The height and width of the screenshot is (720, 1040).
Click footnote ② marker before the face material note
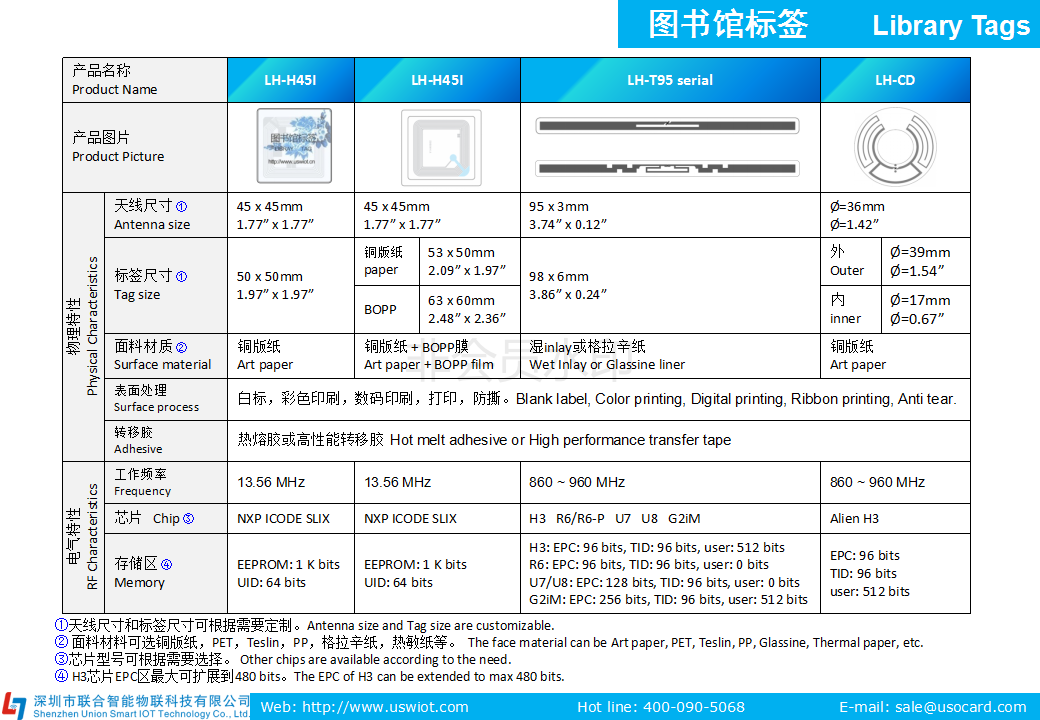tap(61, 642)
